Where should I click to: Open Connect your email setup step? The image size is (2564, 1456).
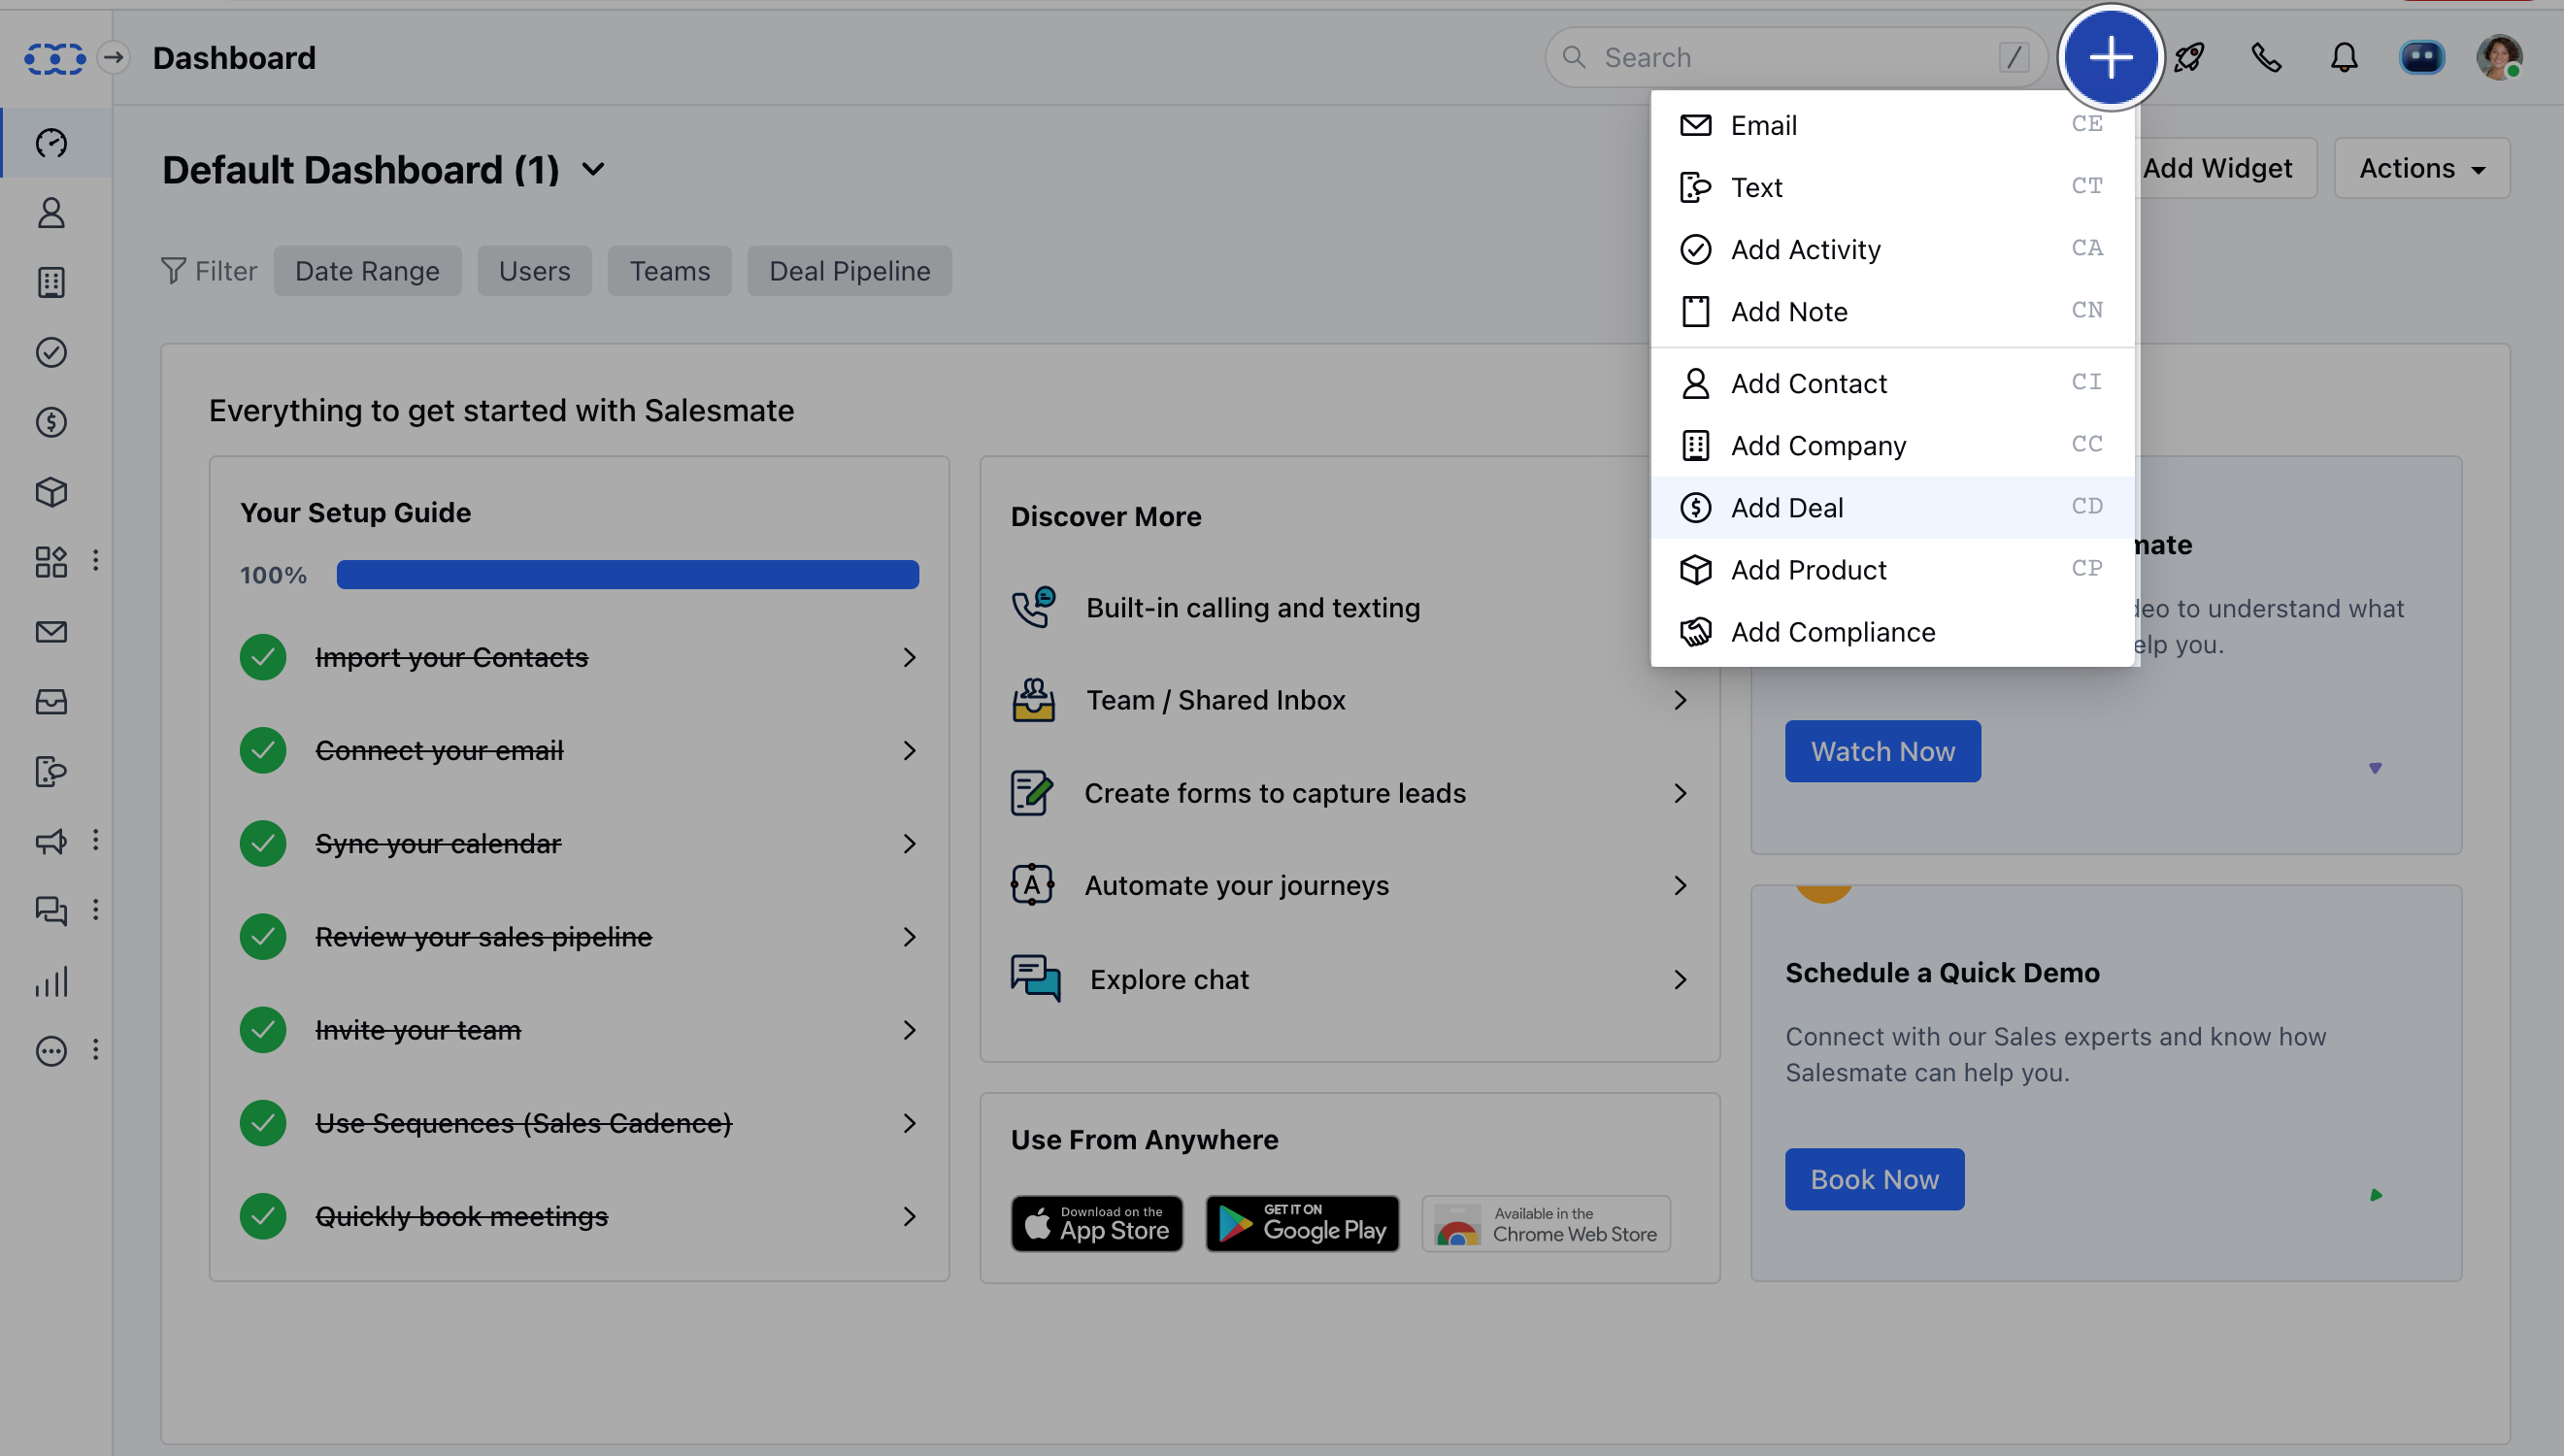point(579,751)
